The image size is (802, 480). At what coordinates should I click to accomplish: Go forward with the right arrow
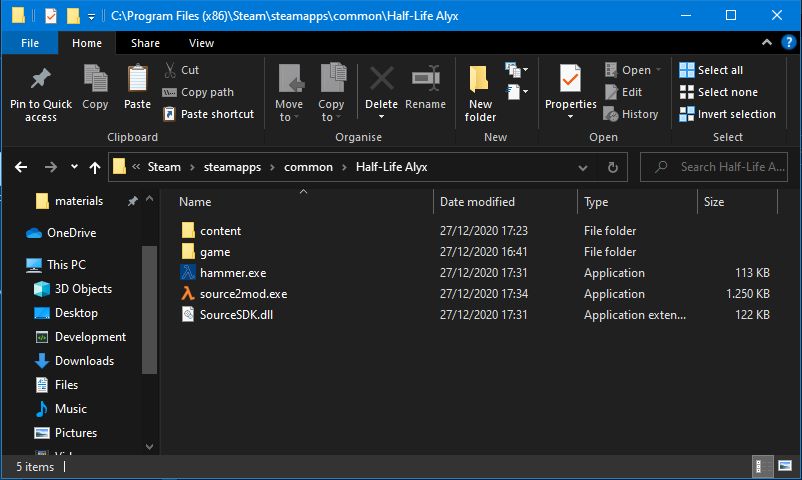point(50,167)
